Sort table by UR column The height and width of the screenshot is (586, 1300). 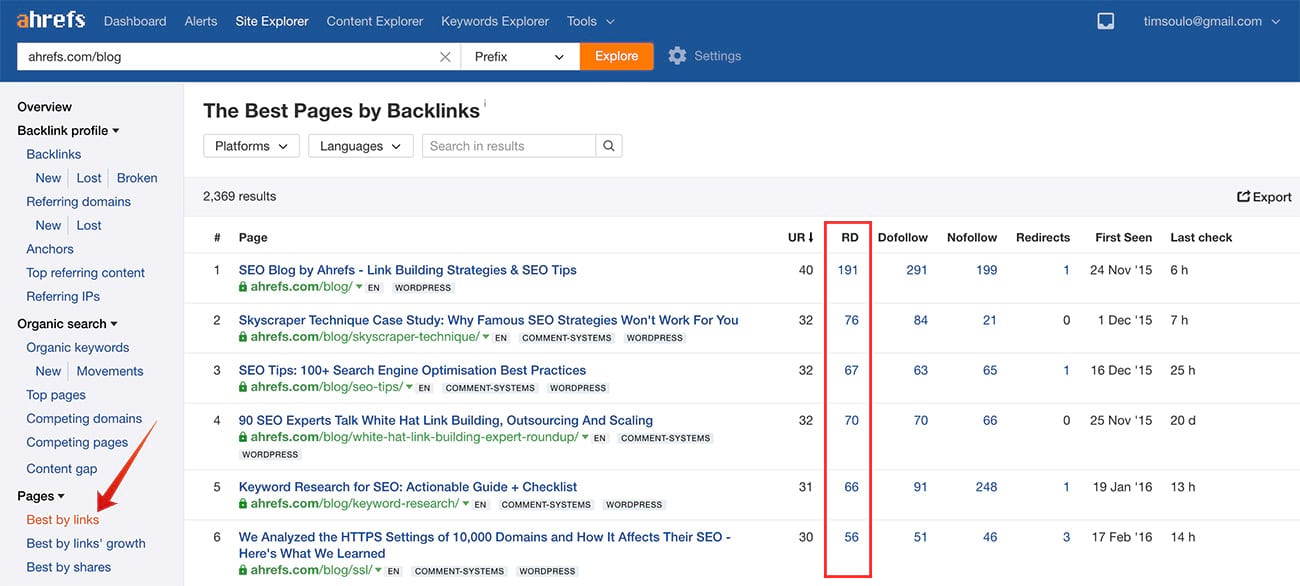[x=800, y=237]
